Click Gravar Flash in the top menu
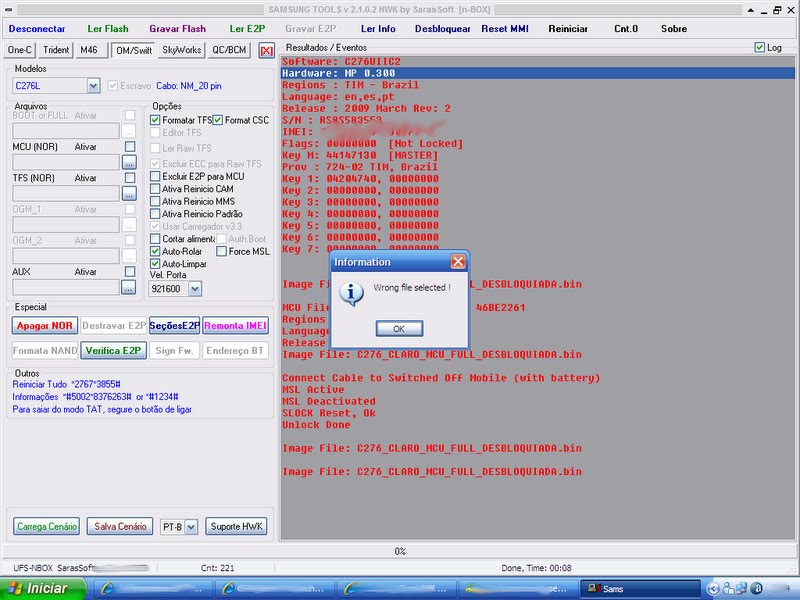 click(x=178, y=29)
